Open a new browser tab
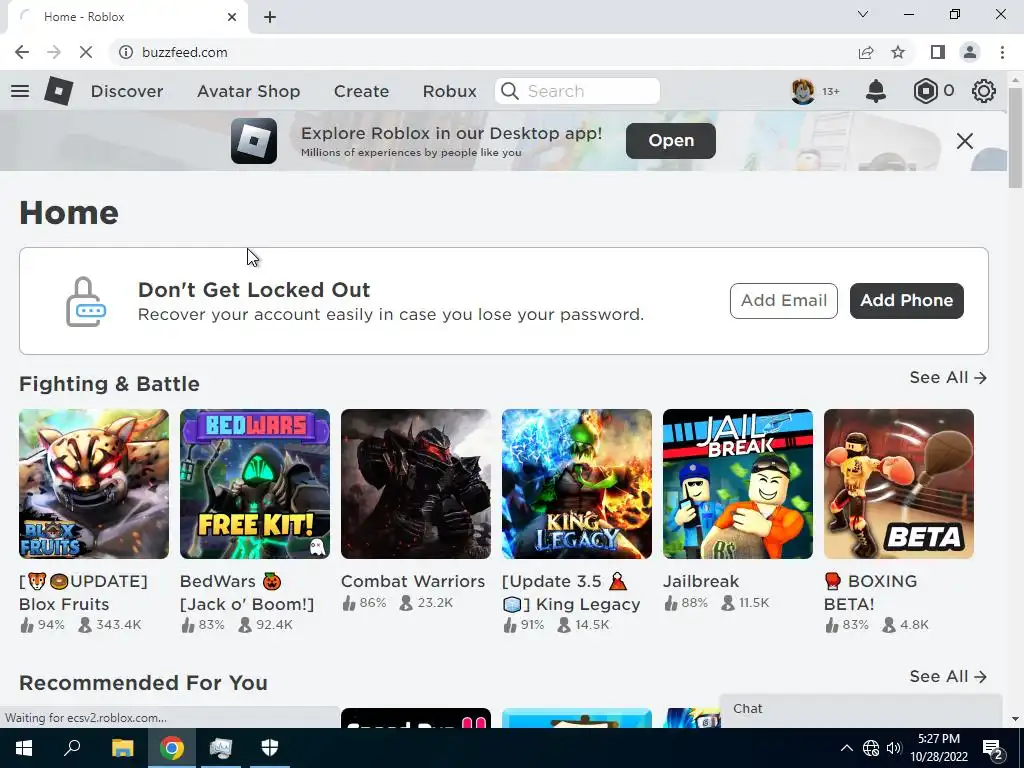 click(x=270, y=17)
